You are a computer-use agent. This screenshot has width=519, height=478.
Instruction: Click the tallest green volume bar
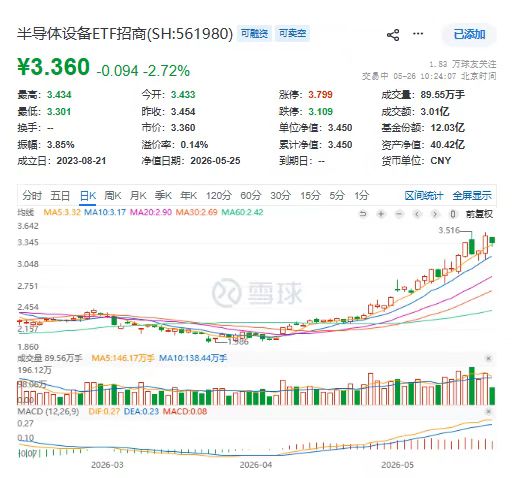[x=471, y=386]
